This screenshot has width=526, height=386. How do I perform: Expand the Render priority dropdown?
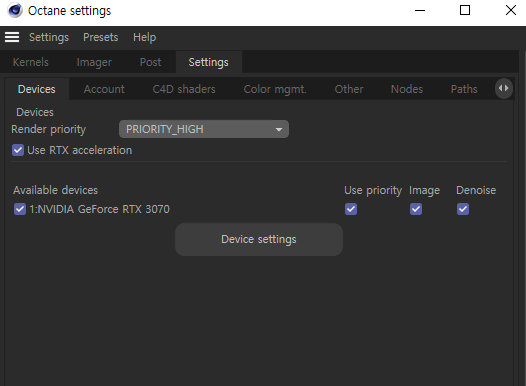(204, 129)
